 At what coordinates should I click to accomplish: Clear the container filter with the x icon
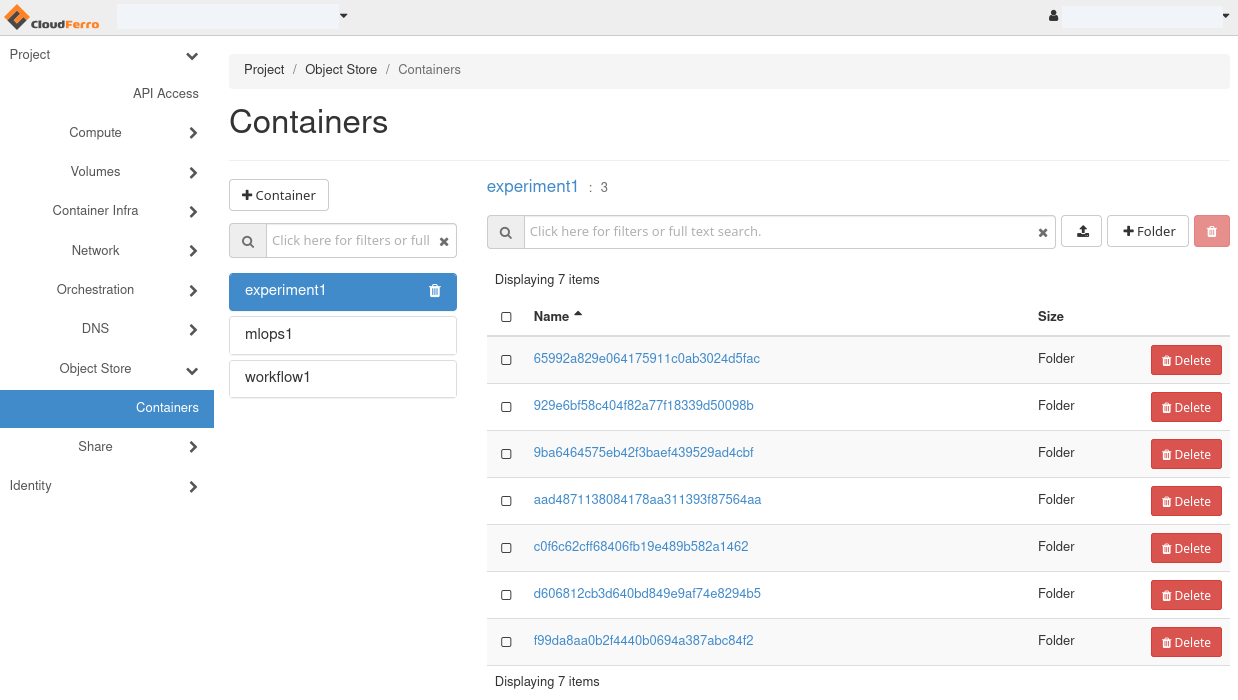[x=444, y=241]
